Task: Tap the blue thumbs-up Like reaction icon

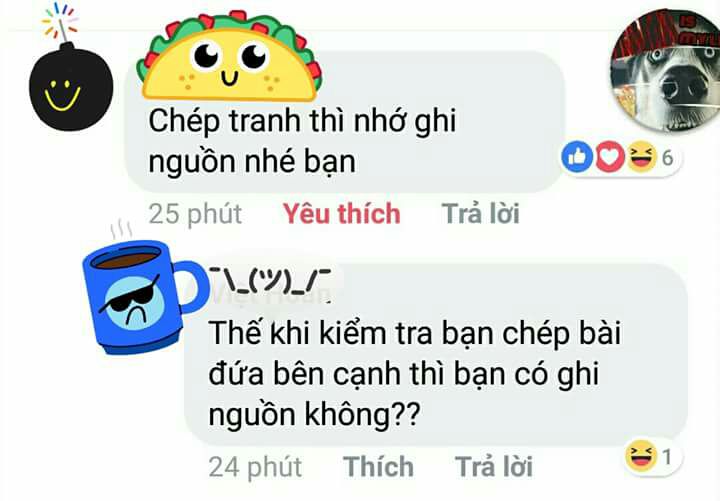Action: [x=577, y=157]
